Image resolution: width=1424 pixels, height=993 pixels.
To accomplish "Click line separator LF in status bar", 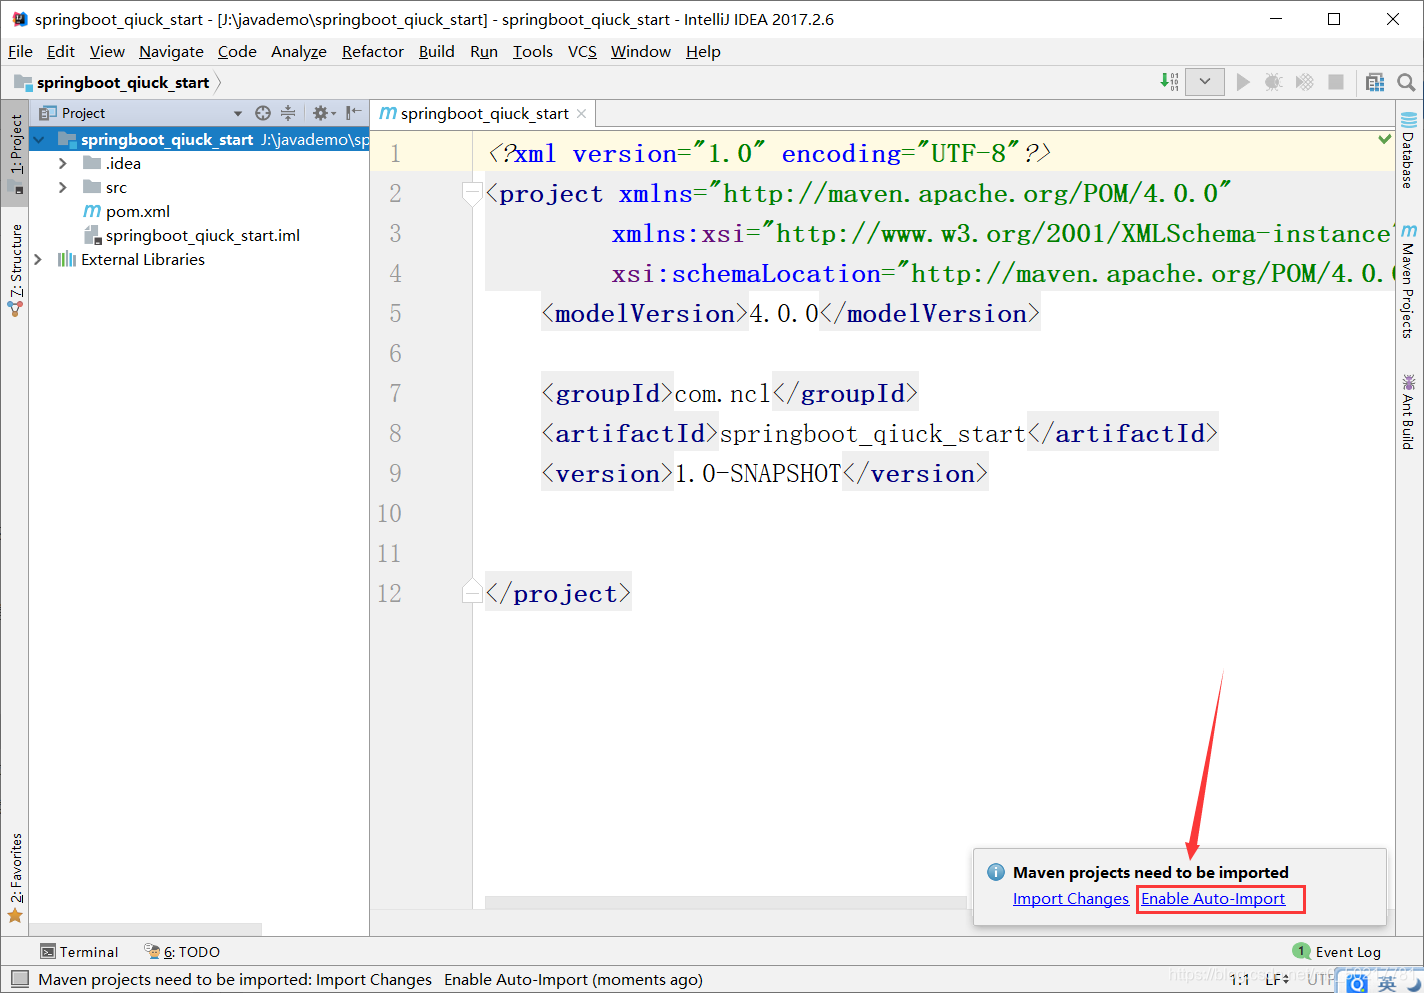I will point(1277,979).
